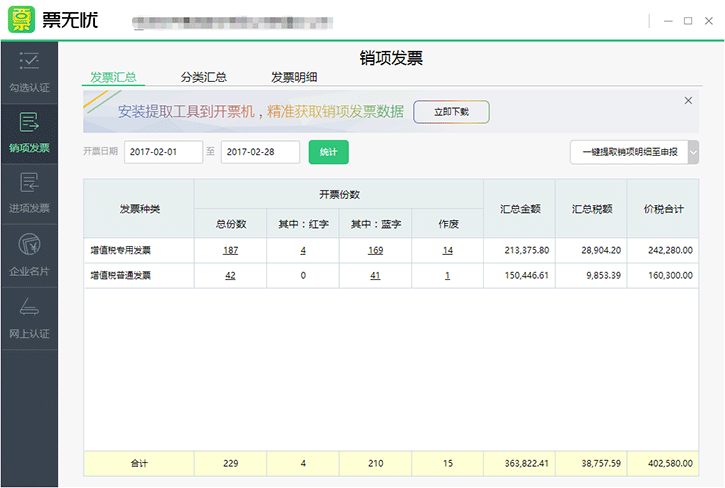Open voided count 14 link
Viewport: 725px width, 488px height.
pyautogui.click(x=448, y=250)
